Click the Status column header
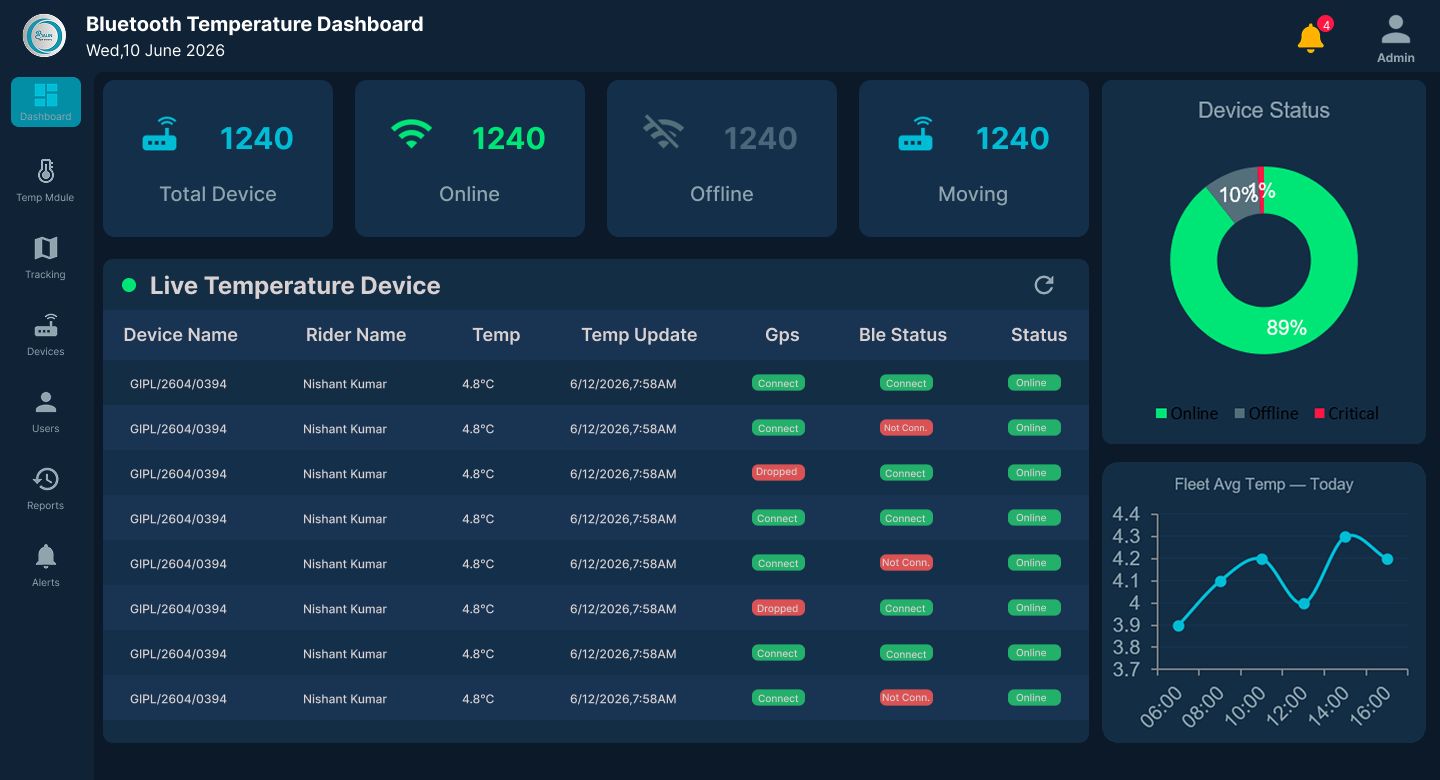This screenshot has width=1440, height=780. point(1039,335)
